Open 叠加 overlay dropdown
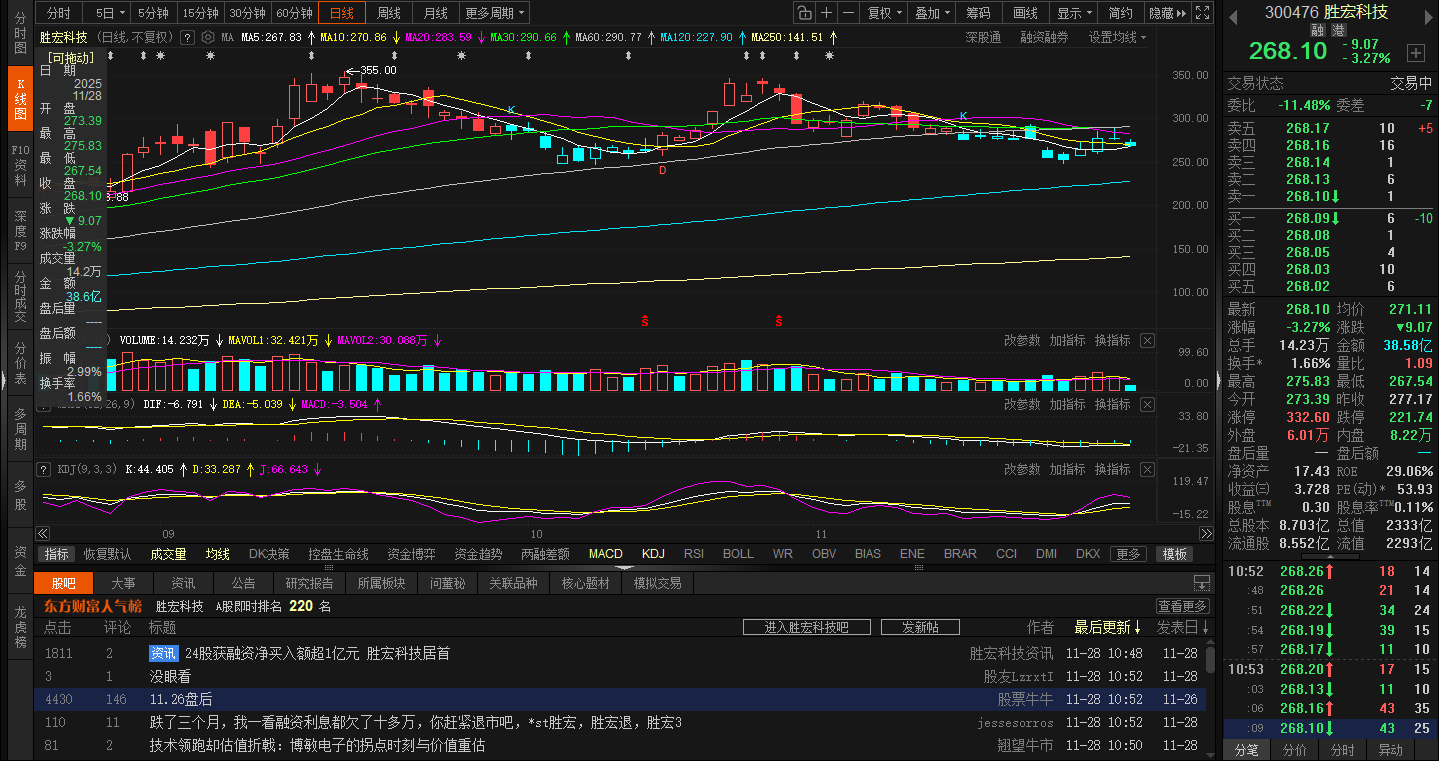The image size is (1439, 761). (932, 13)
